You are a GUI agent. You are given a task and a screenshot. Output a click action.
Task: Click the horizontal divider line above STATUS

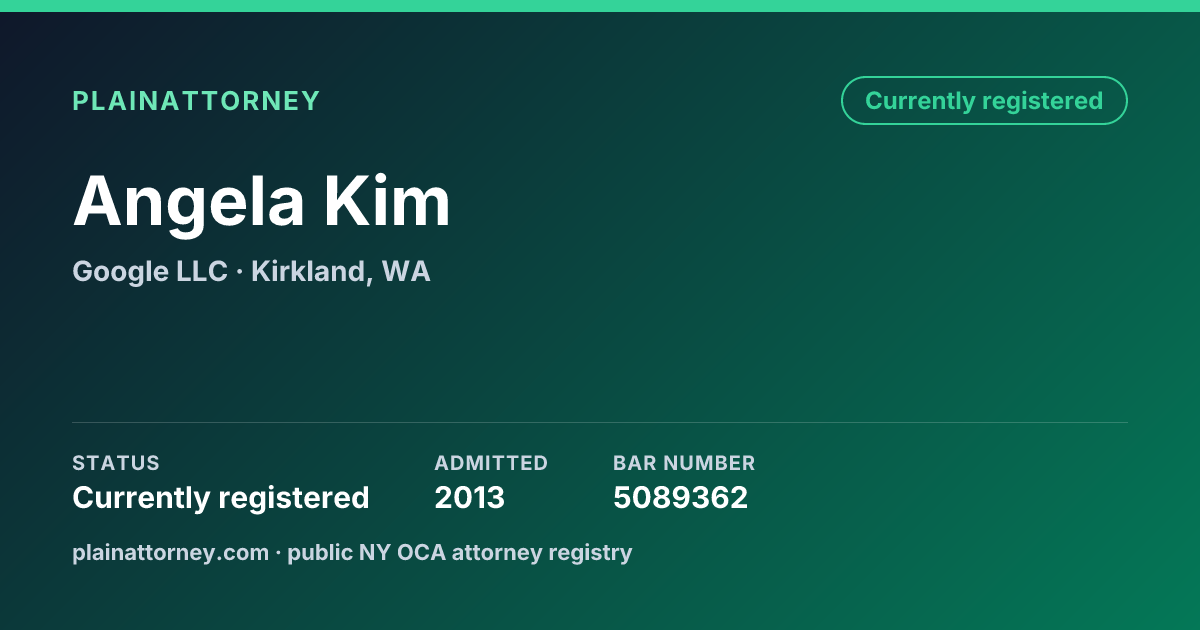pos(600,422)
